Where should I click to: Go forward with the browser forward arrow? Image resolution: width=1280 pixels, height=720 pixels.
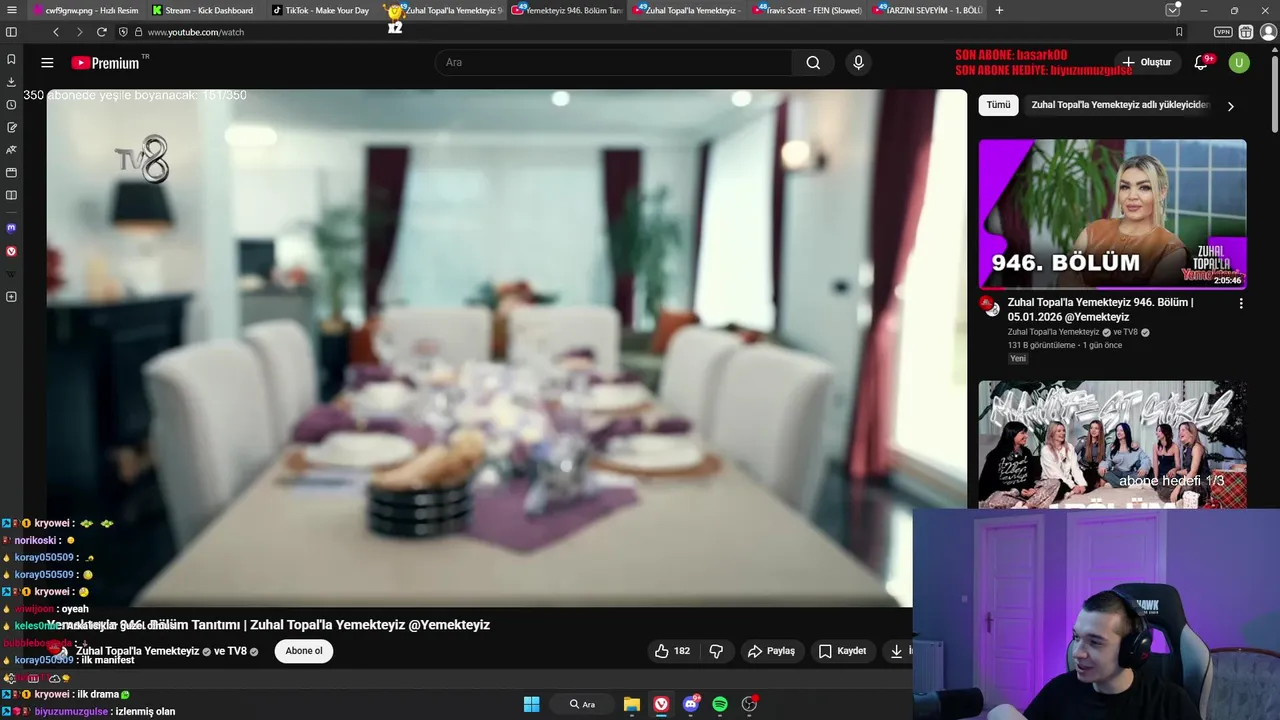tap(79, 32)
